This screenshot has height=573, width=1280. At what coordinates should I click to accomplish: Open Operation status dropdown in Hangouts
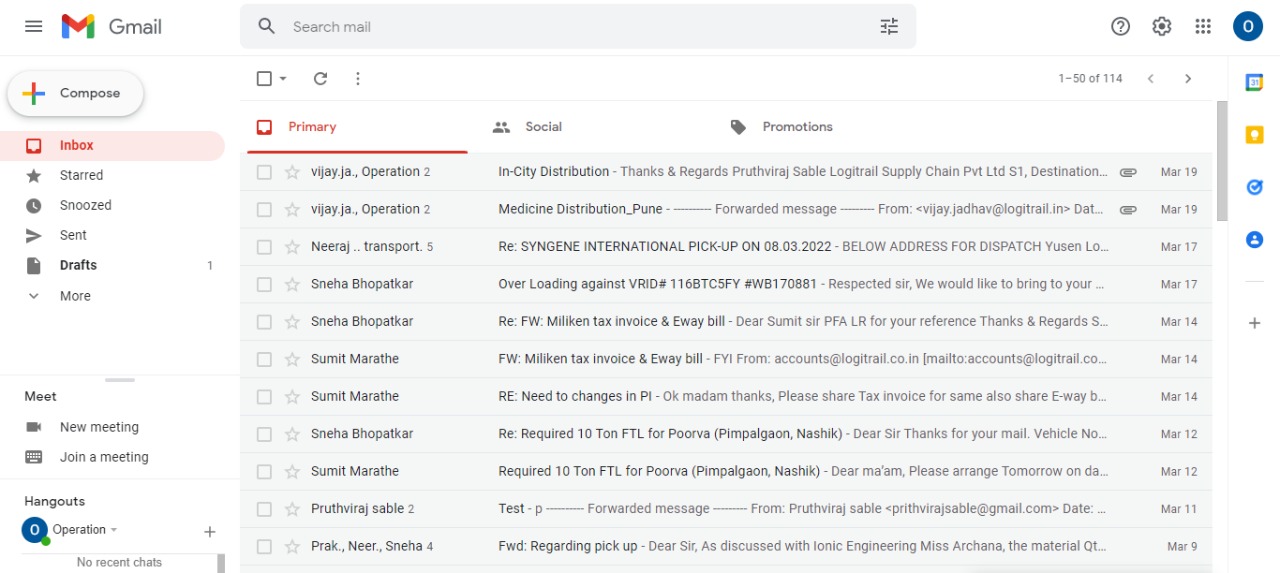click(113, 530)
